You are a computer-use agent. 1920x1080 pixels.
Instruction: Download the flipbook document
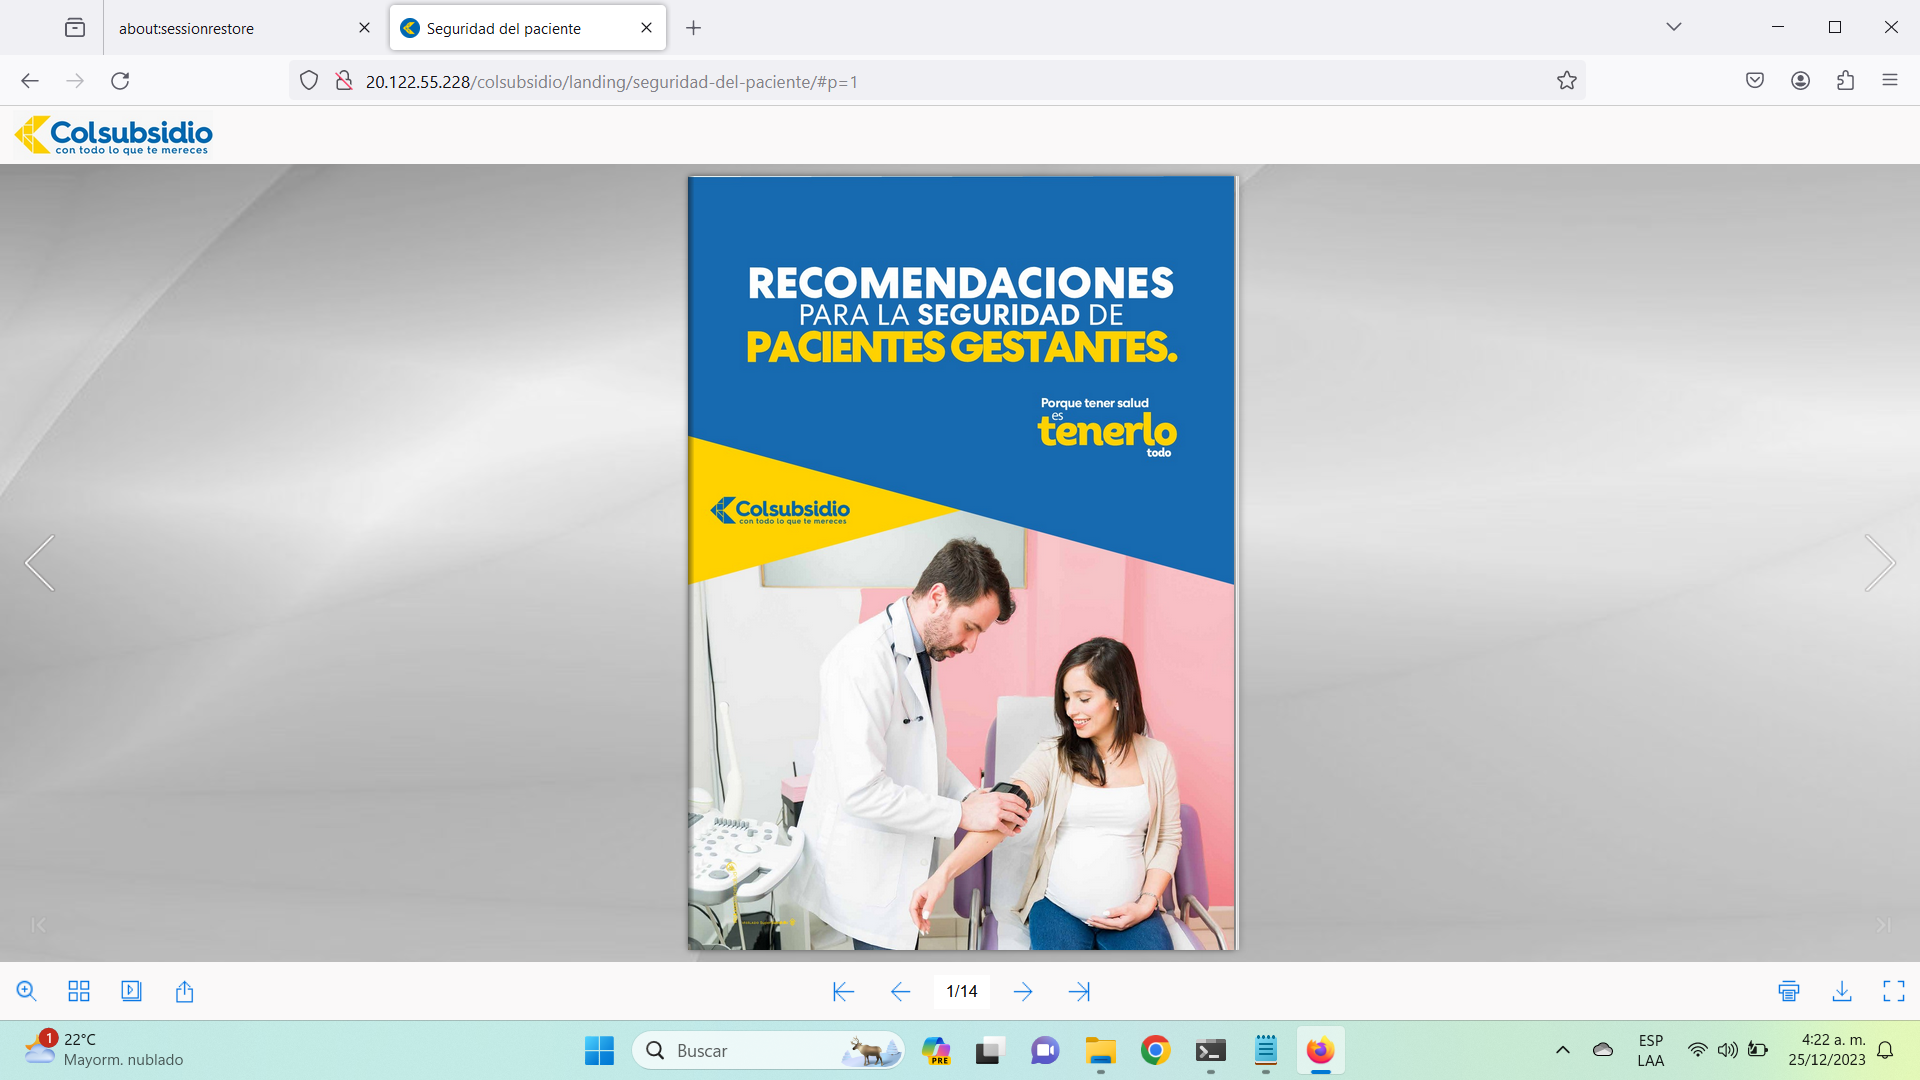1842,991
